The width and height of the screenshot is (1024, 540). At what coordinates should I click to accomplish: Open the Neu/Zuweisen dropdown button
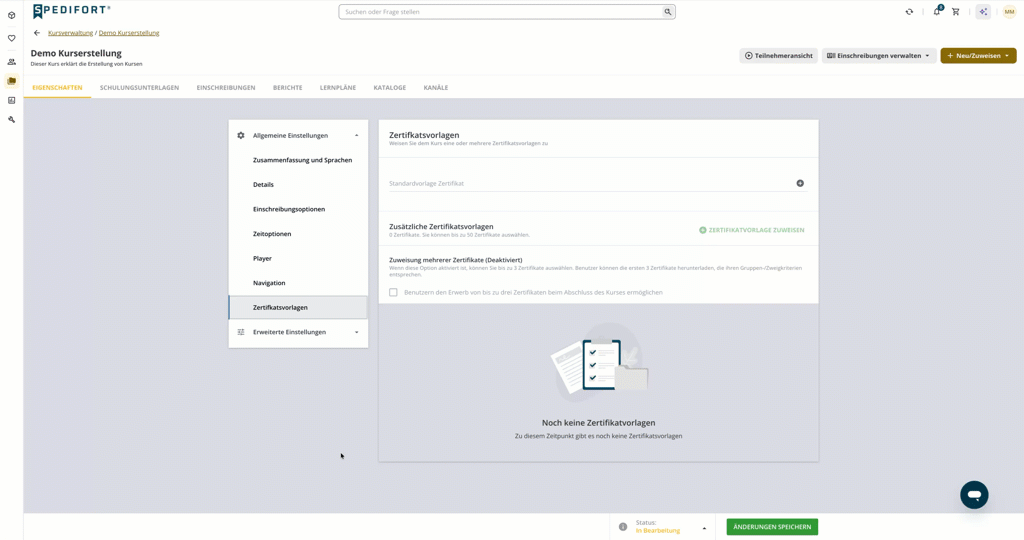[978, 56]
